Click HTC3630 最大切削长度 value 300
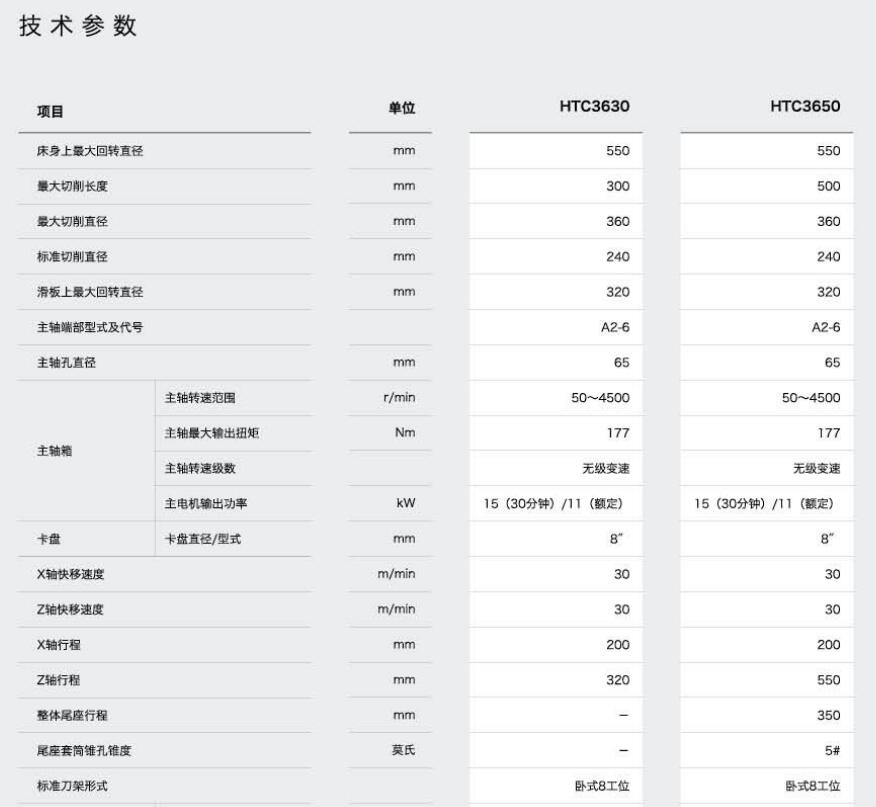The image size is (876, 807). coord(618,186)
